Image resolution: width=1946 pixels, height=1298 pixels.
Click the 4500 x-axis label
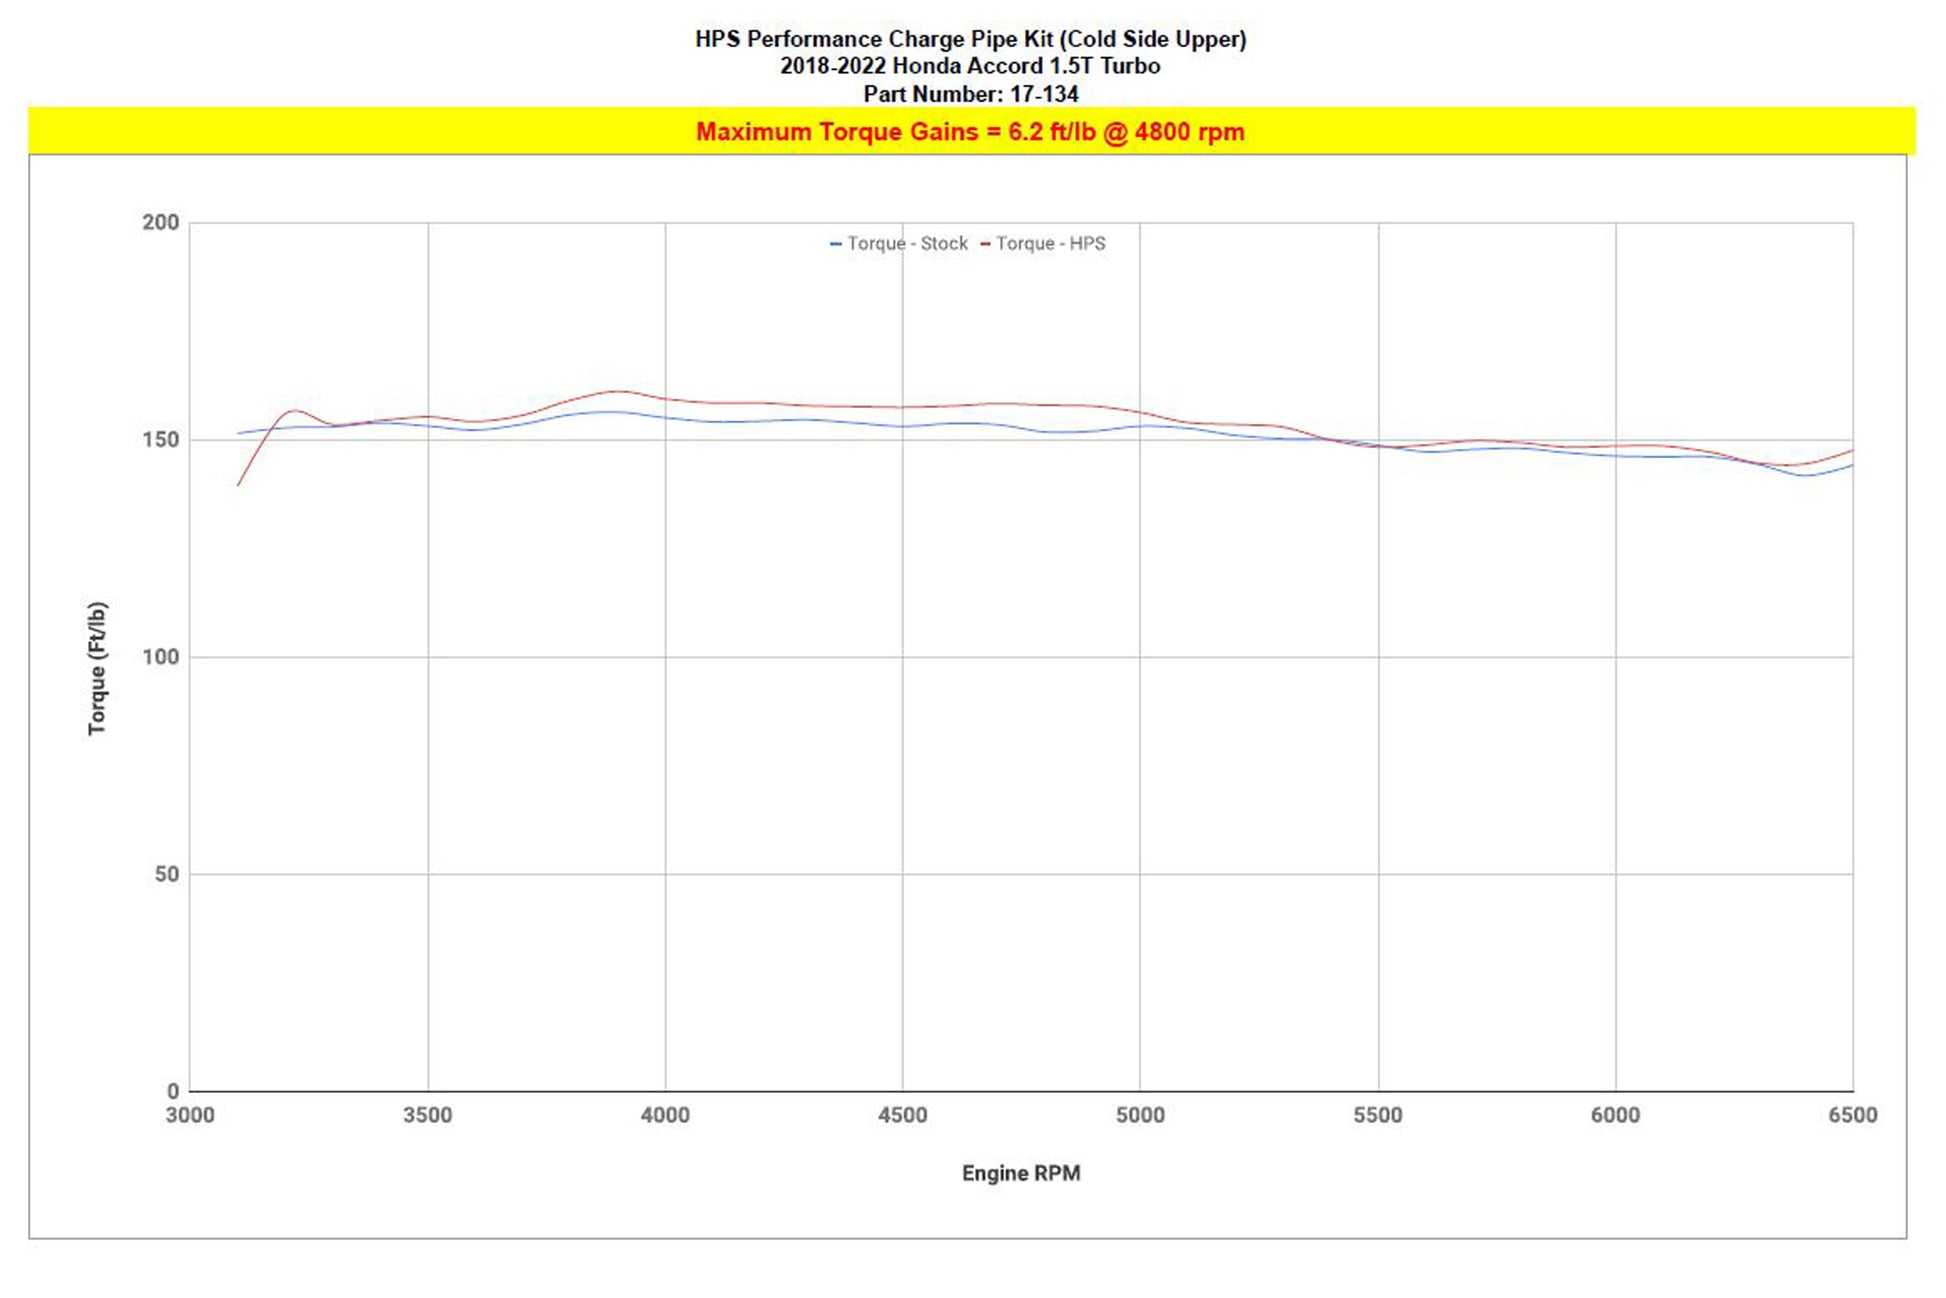(x=902, y=1115)
